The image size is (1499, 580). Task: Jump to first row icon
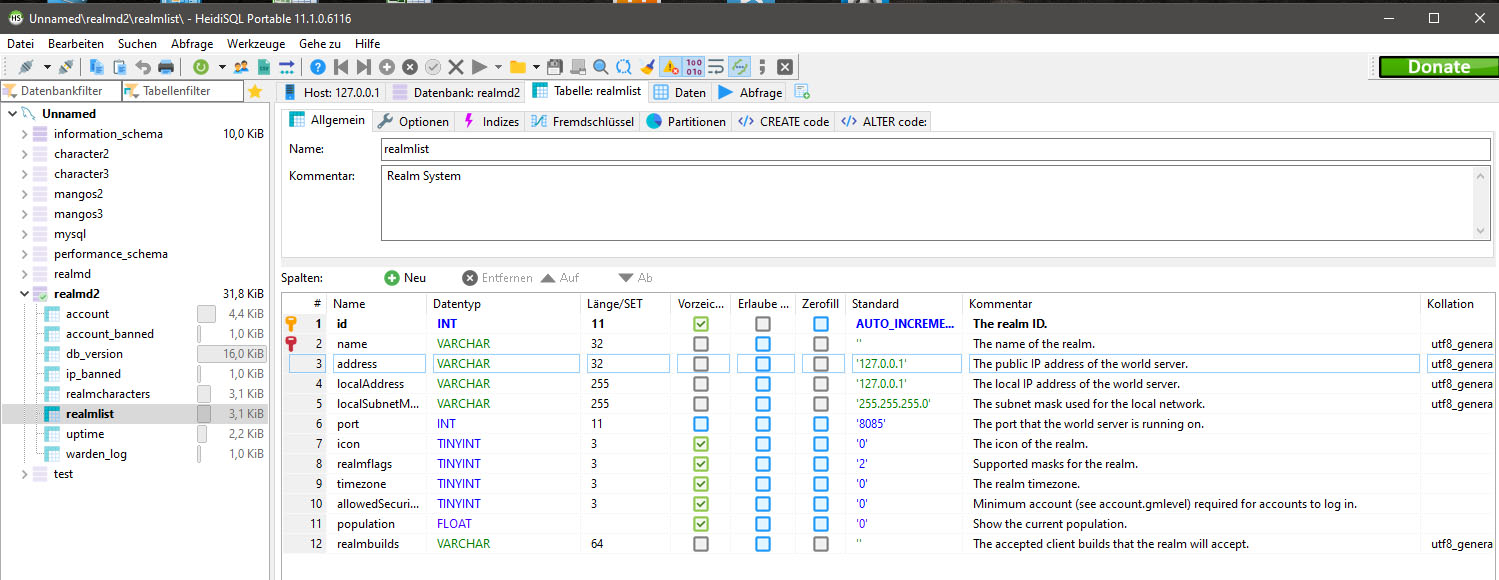pos(341,67)
